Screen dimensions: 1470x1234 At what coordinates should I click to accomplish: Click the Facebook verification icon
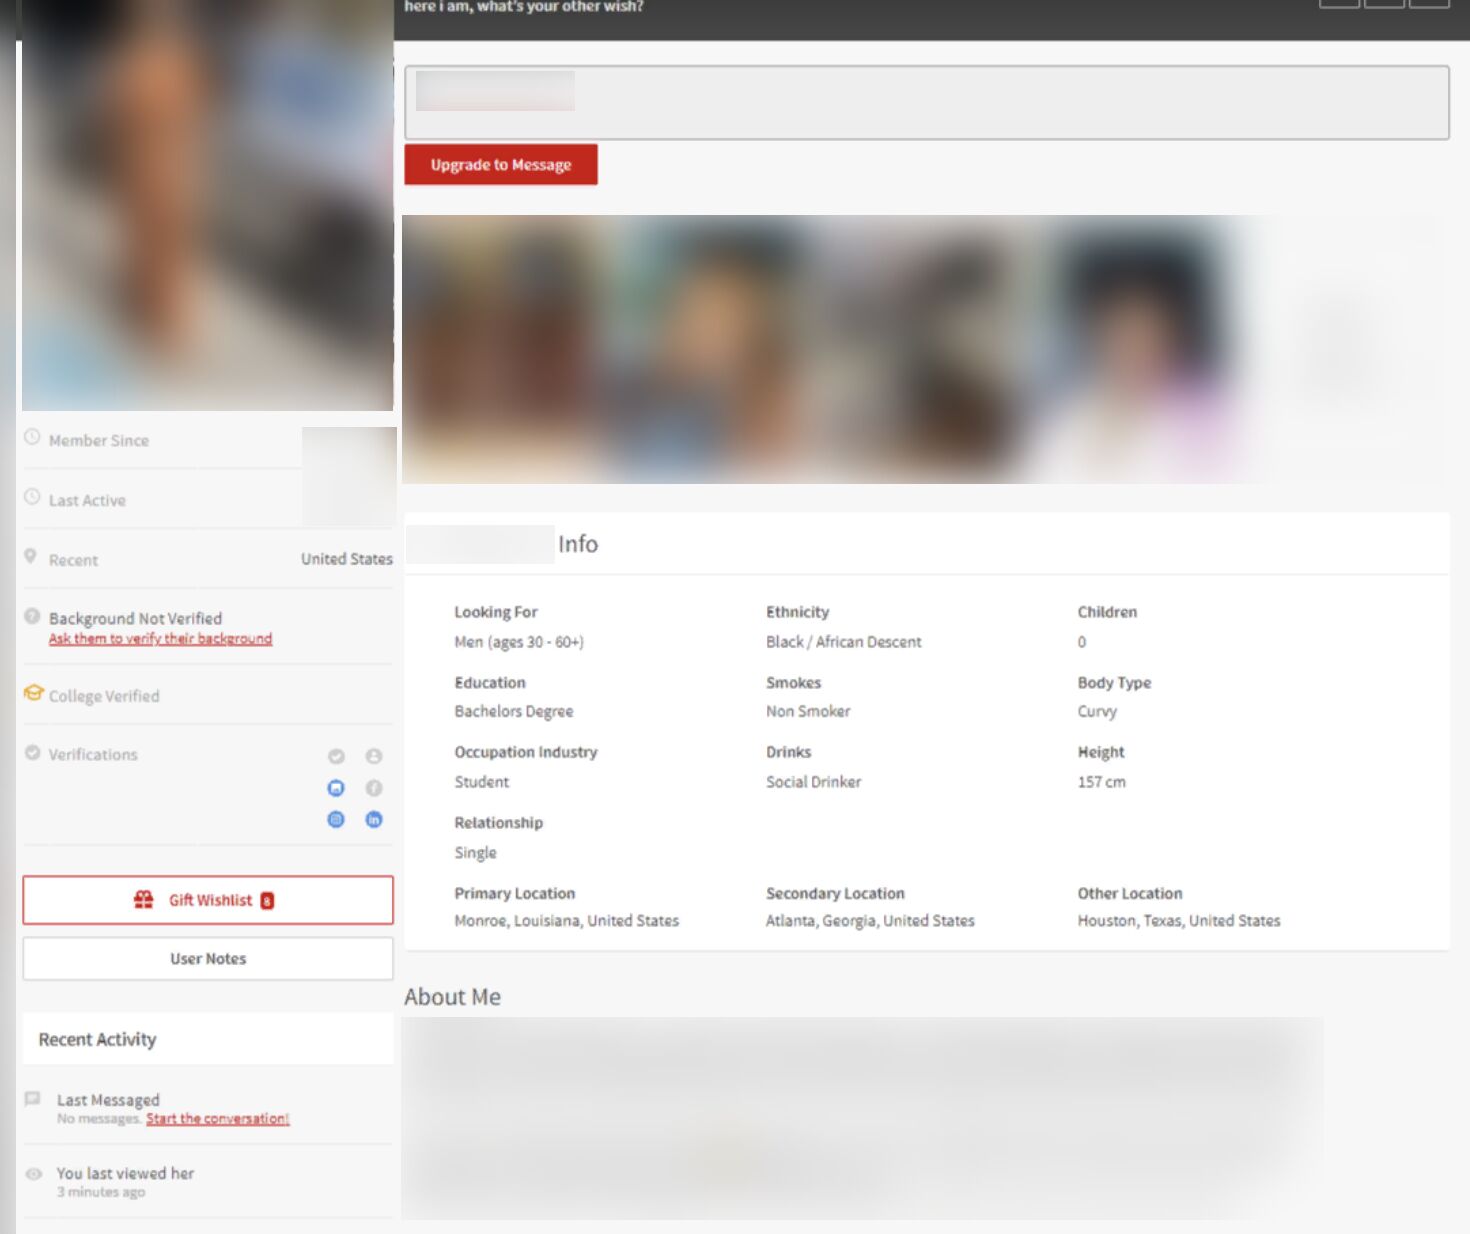374,788
